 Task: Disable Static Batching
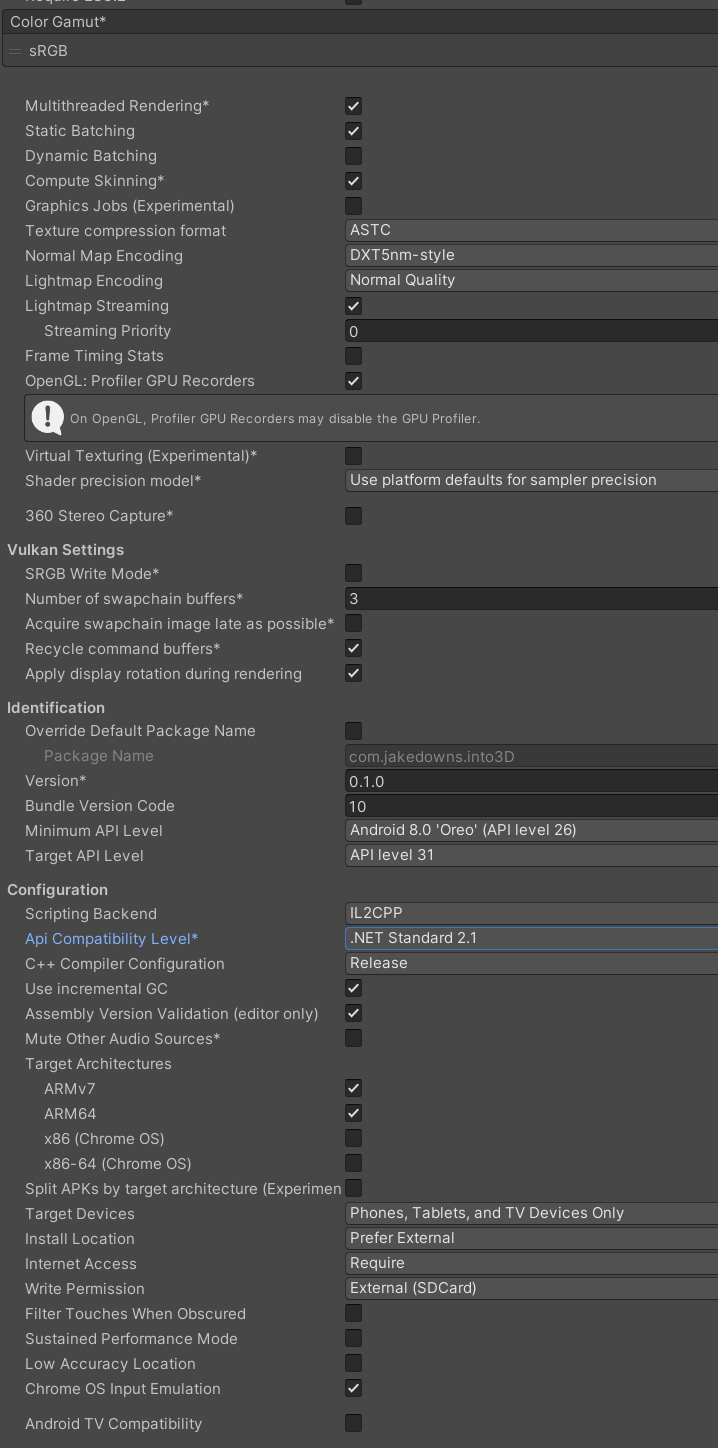click(x=353, y=131)
